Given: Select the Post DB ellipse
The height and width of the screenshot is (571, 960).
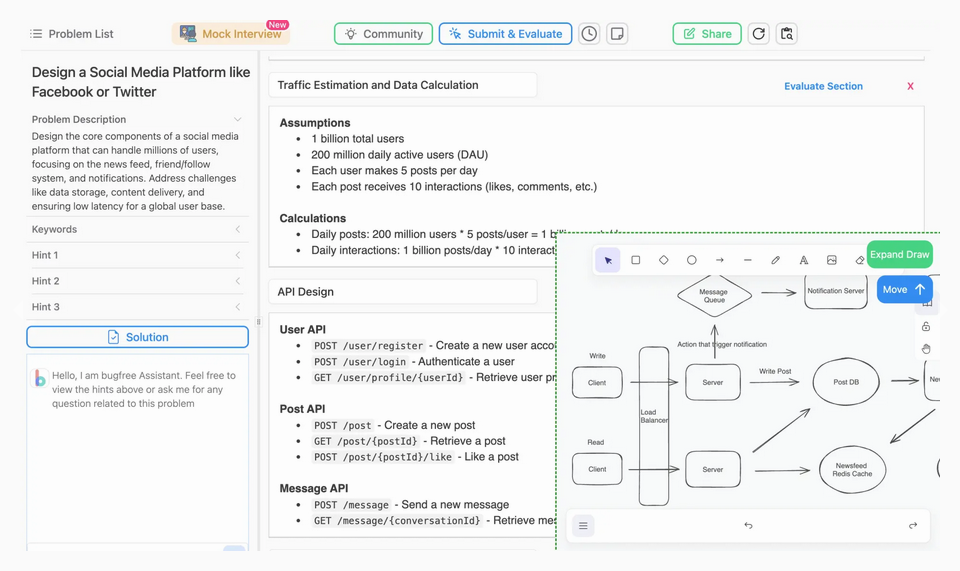Looking at the screenshot, I should 846,382.
